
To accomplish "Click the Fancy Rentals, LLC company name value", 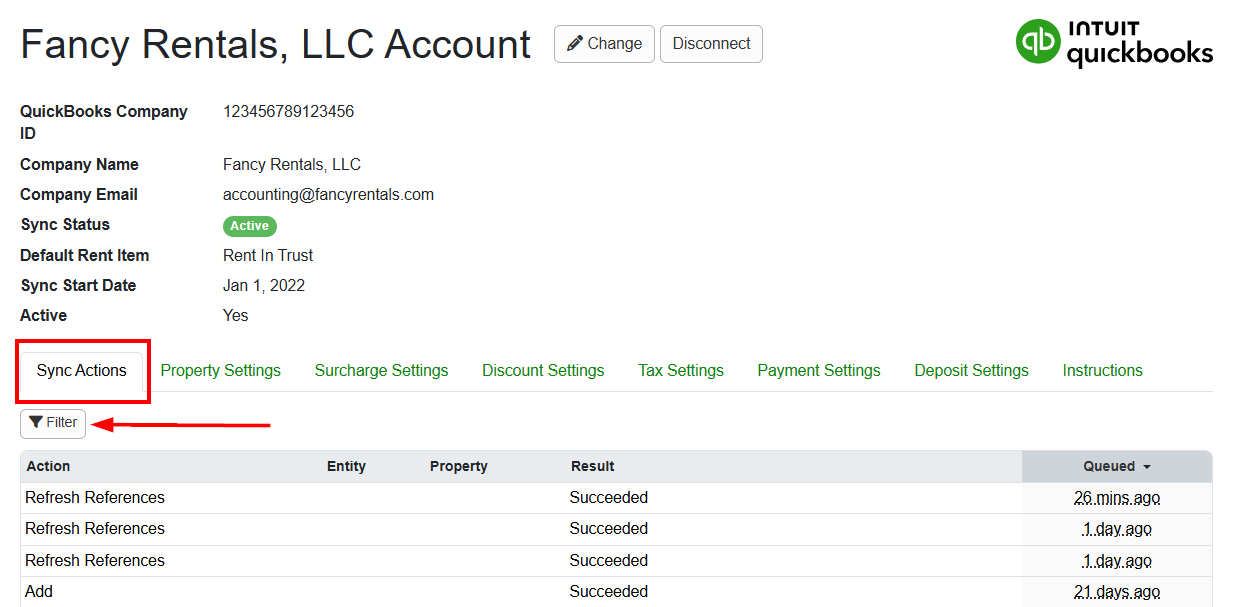I will [x=292, y=164].
